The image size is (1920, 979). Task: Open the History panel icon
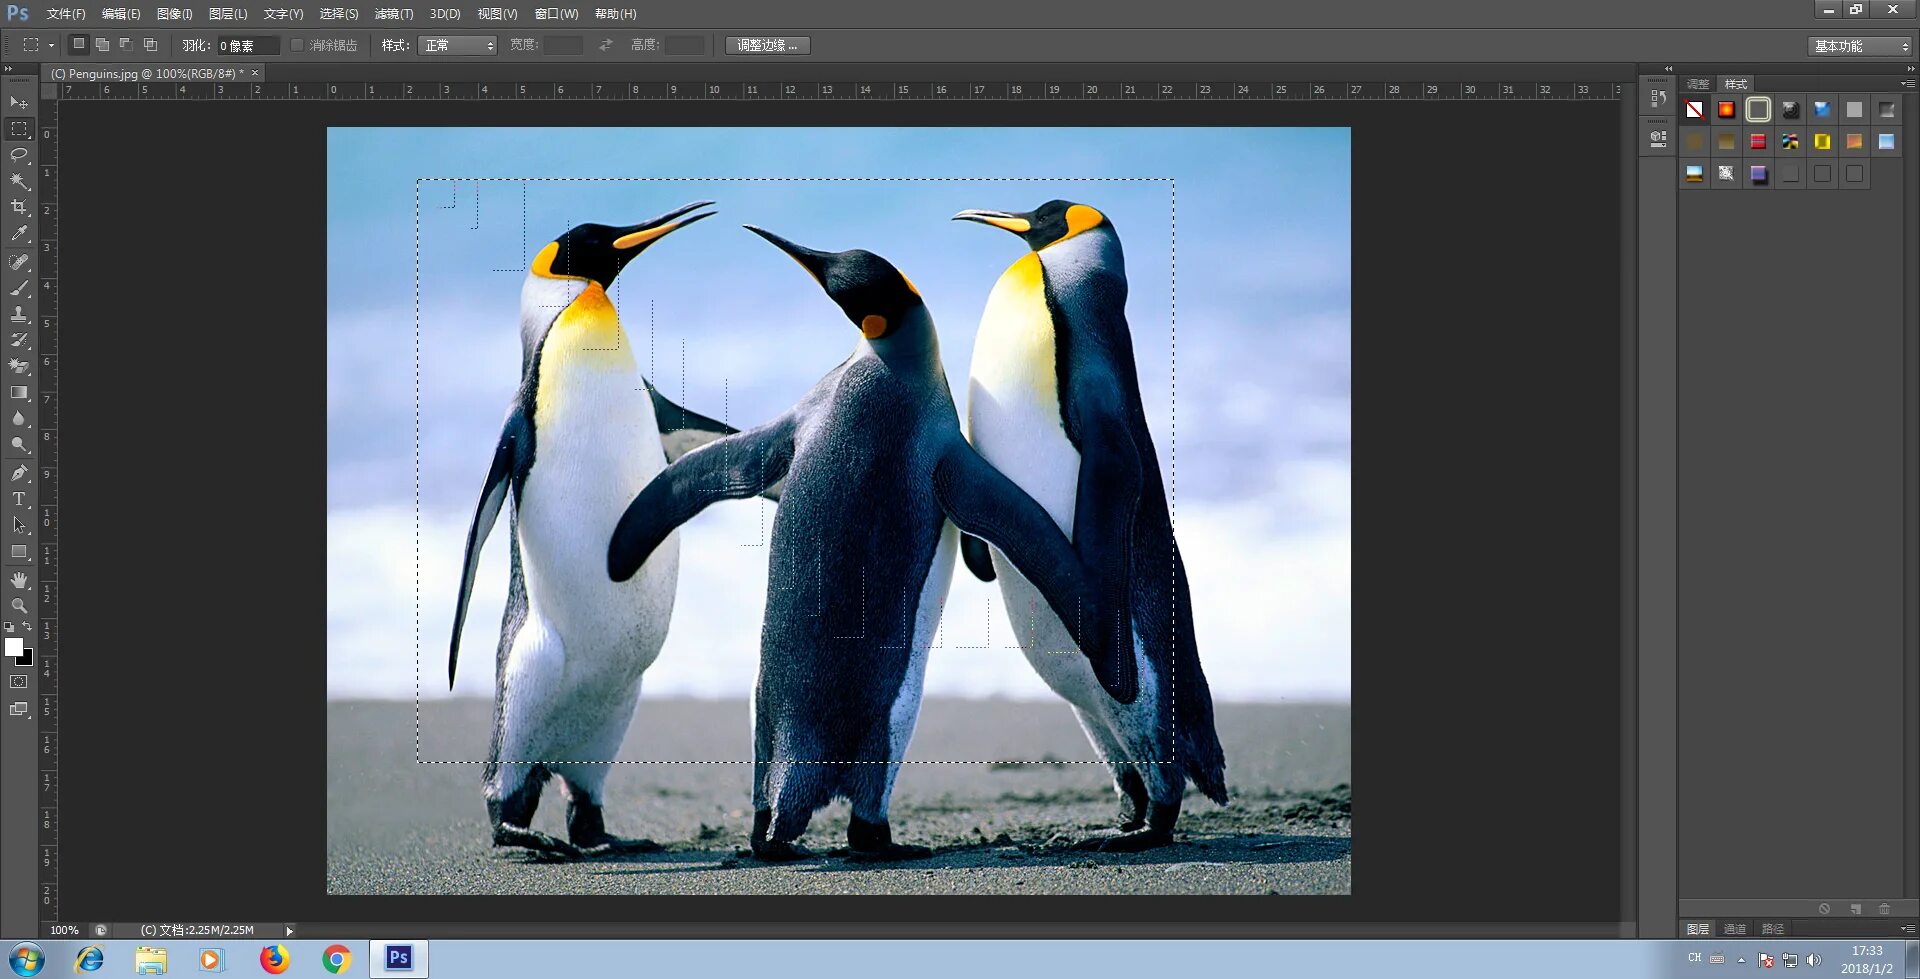point(1658,98)
